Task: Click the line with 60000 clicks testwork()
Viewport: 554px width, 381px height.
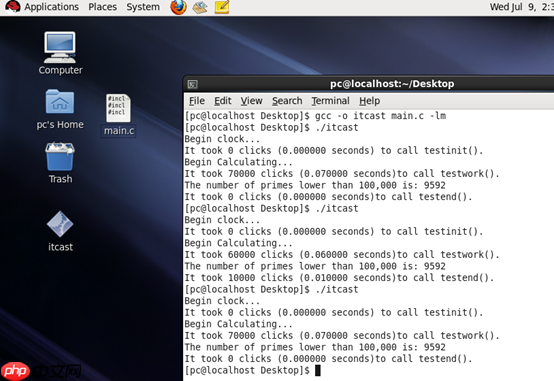Action: [342, 254]
